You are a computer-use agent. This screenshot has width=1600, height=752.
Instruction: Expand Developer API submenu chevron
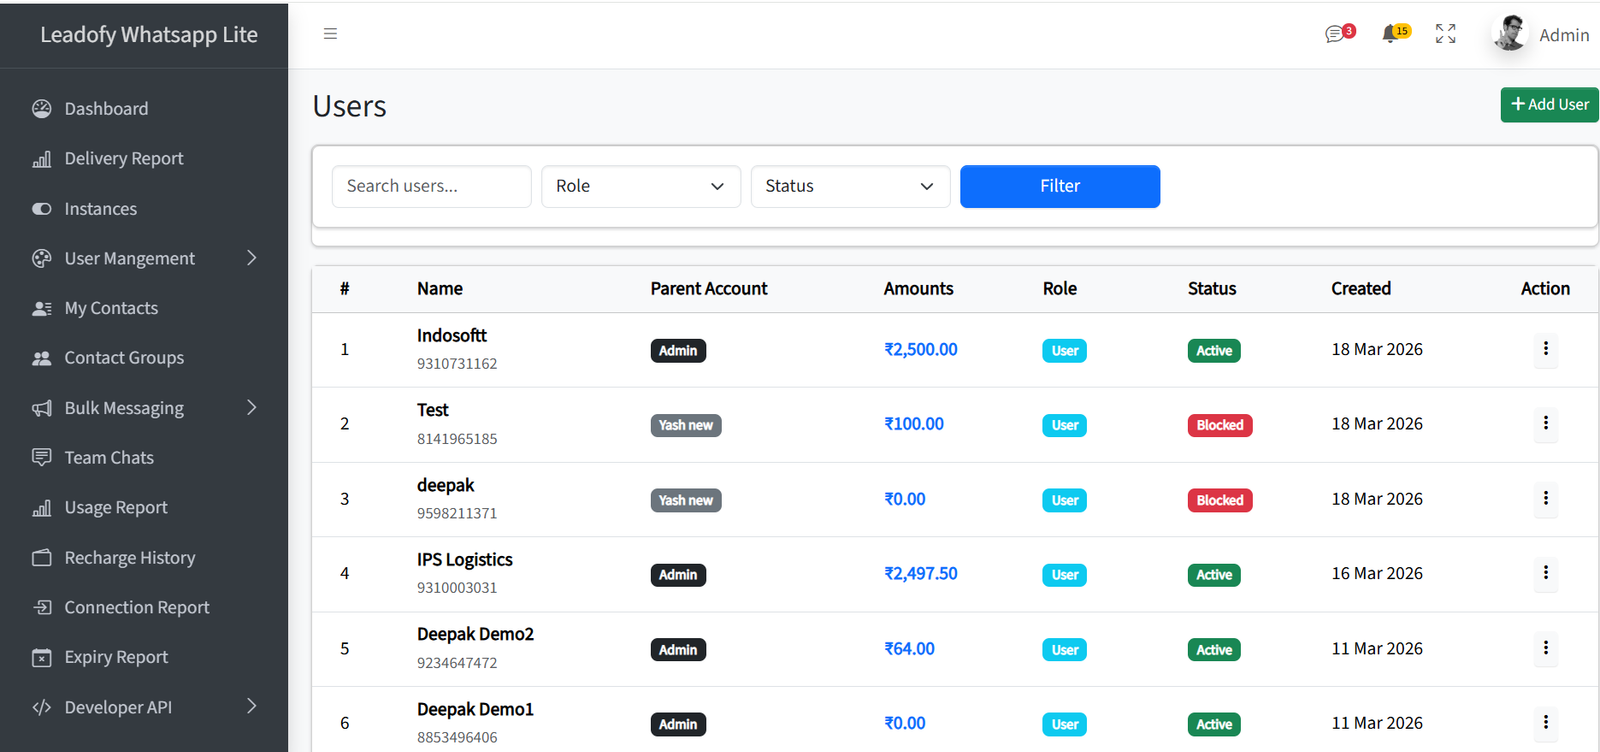point(252,706)
